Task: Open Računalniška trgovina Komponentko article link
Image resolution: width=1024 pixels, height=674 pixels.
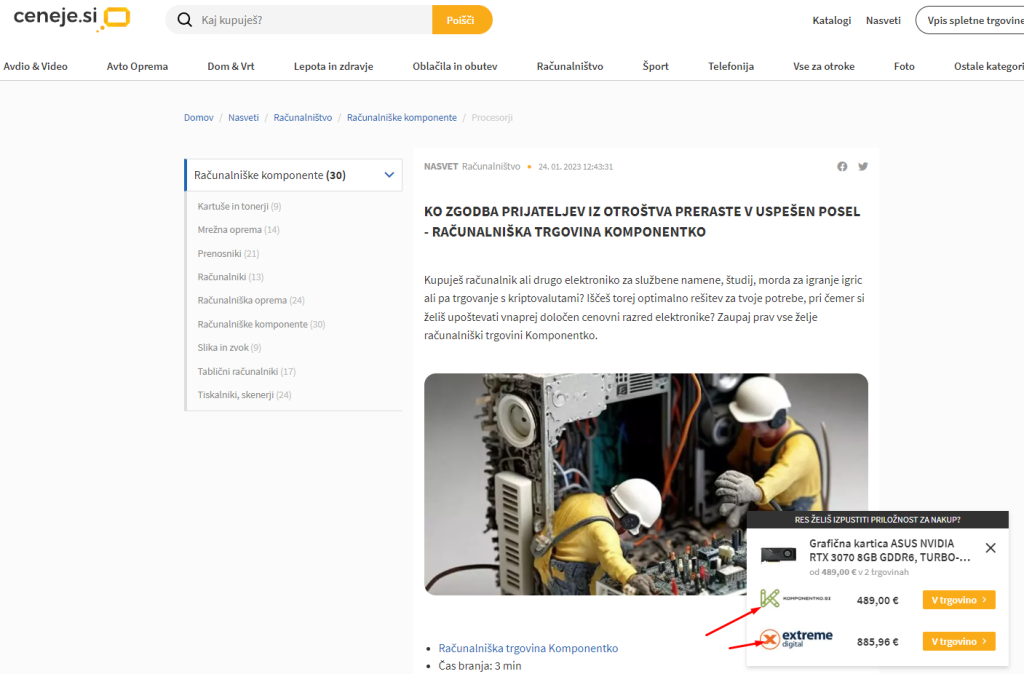Action: 528,648
